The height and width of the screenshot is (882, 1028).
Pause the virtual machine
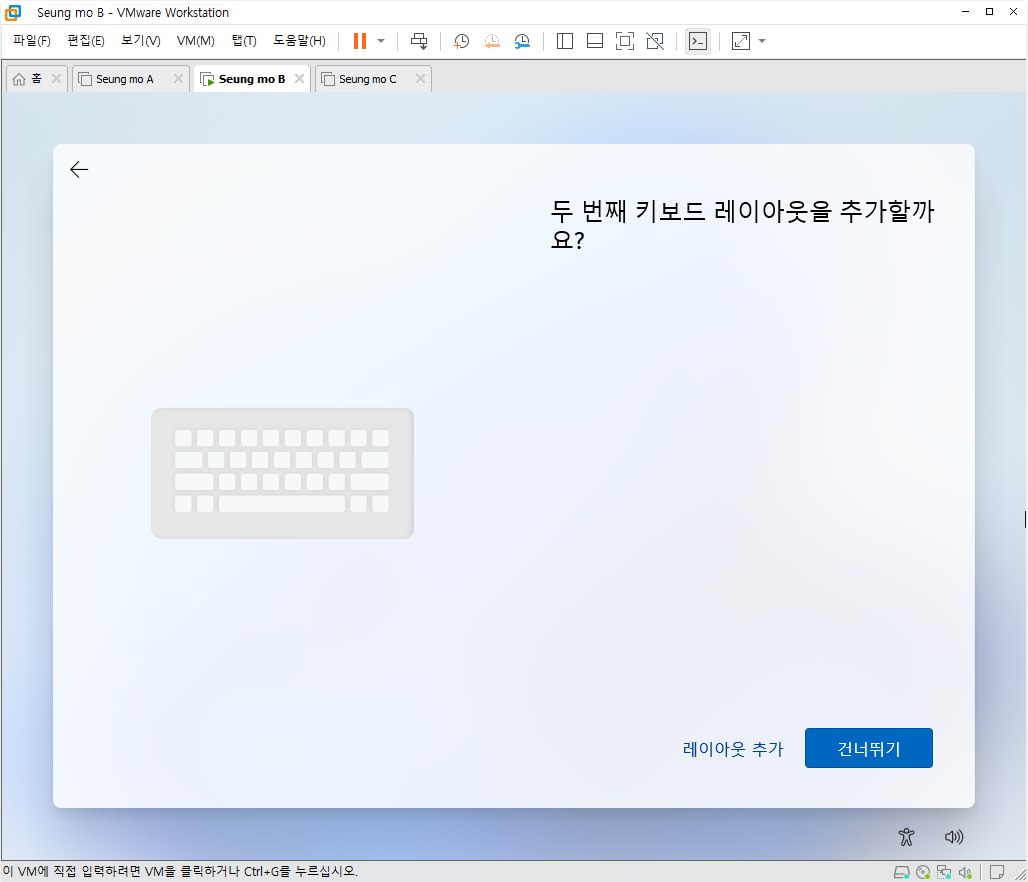359,41
